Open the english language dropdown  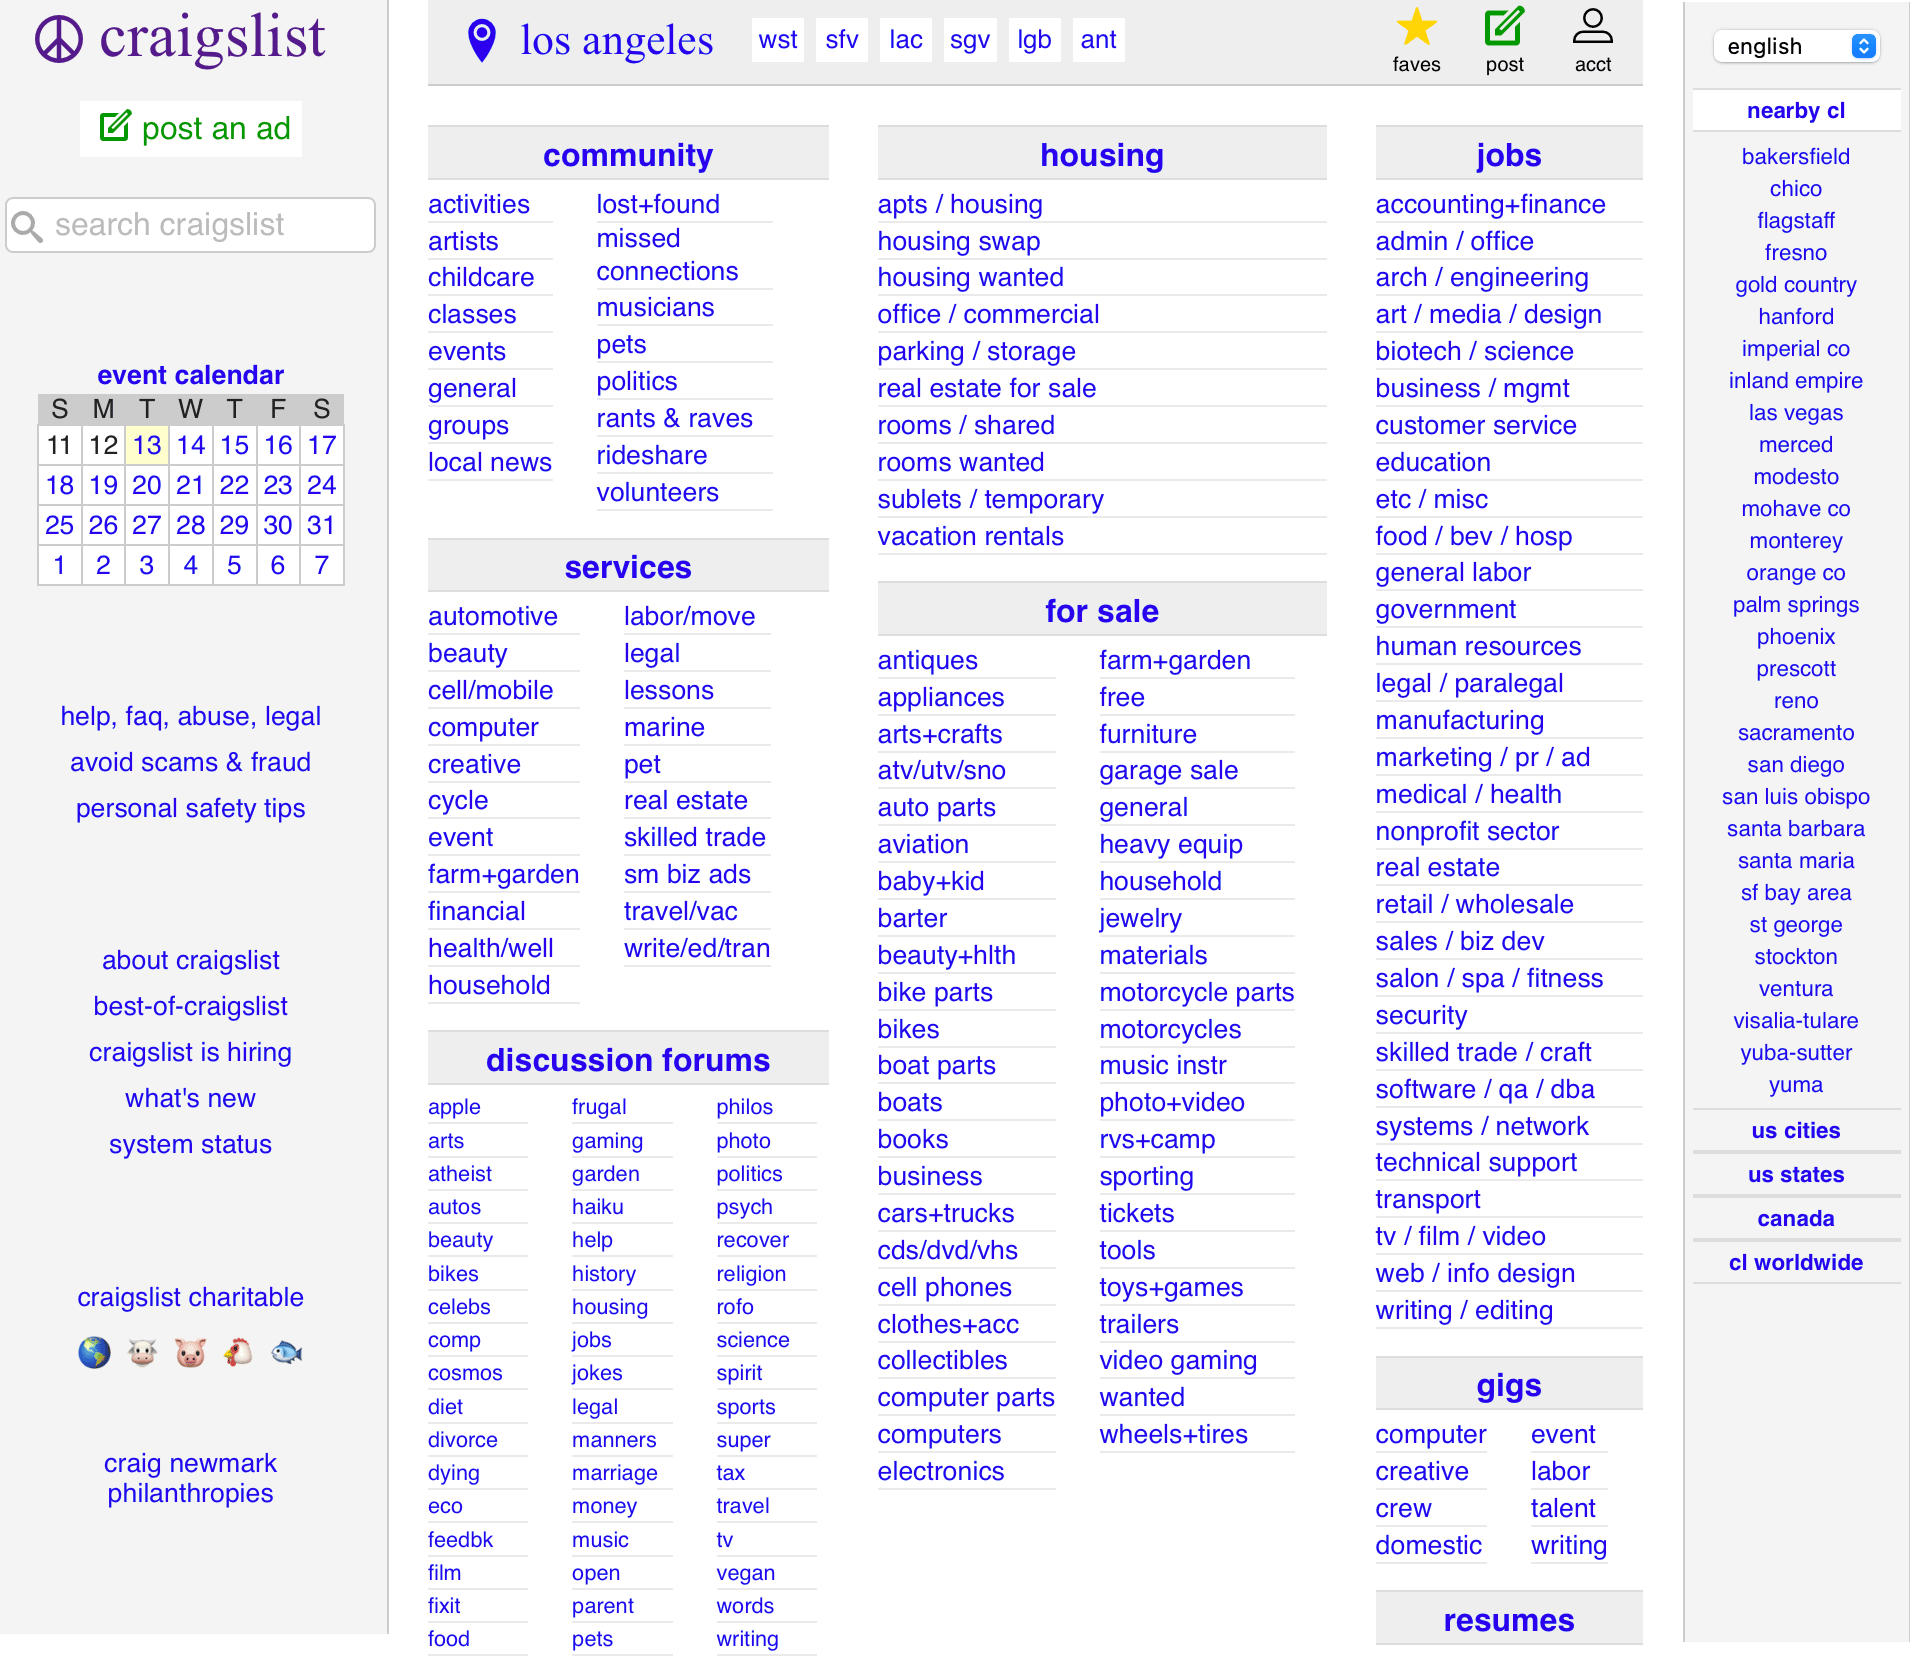(x=1797, y=46)
